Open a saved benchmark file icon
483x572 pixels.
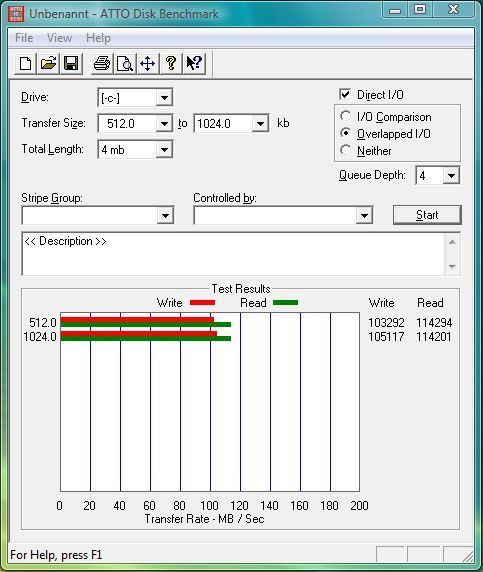pos(48,63)
